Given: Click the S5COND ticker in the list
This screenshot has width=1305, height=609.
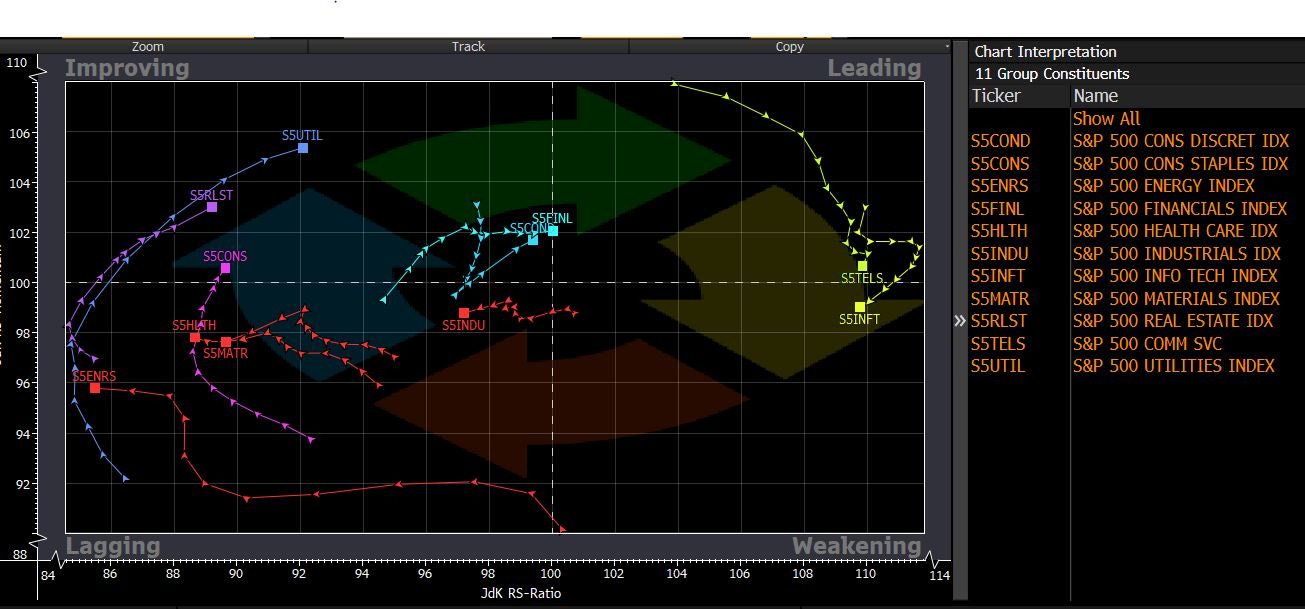Looking at the screenshot, I should pyautogui.click(x=1000, y=141).
